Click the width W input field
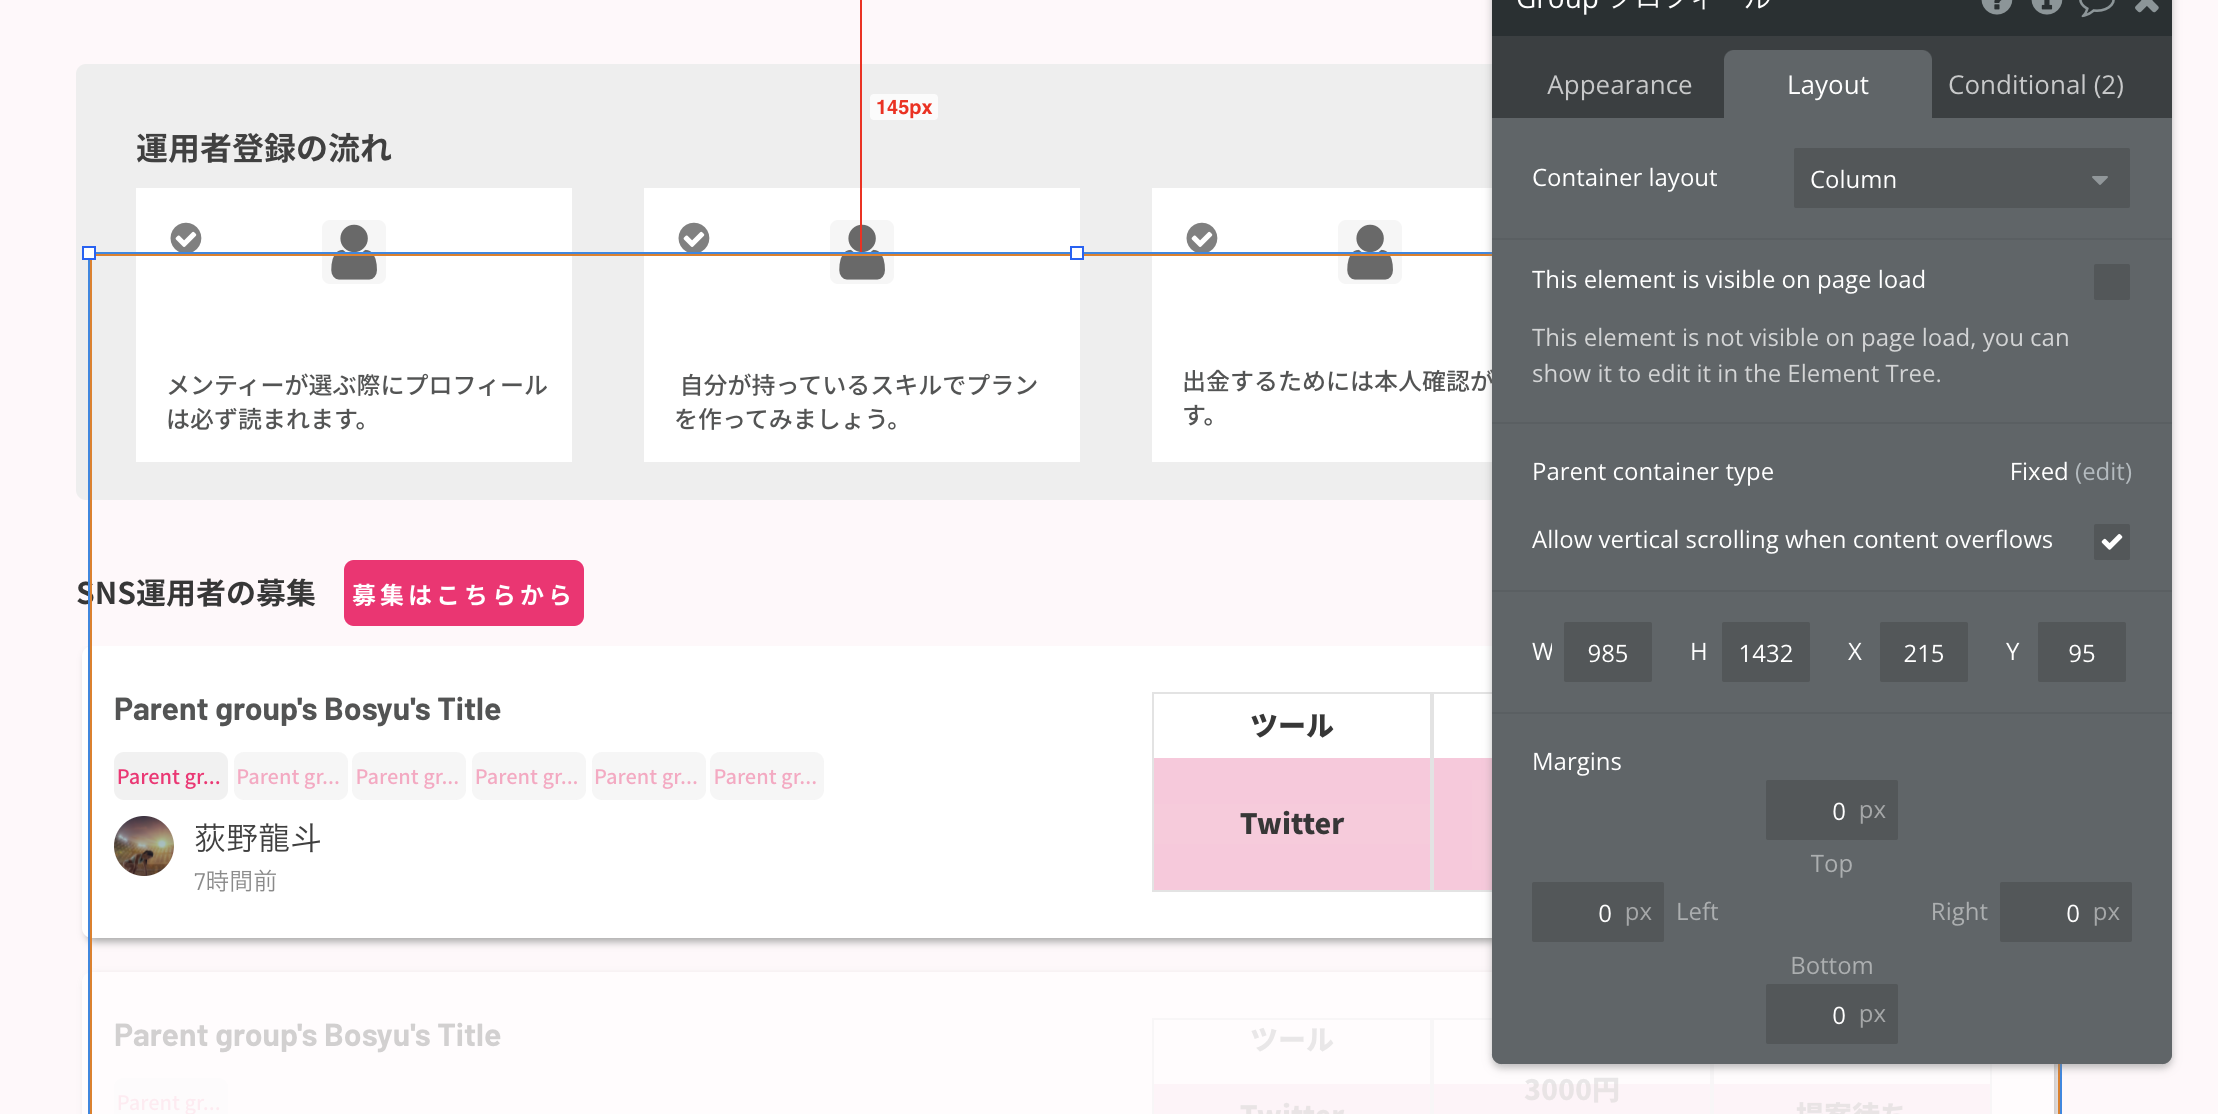This screenshot has height=1114, width=2218. click(1607, 653)
